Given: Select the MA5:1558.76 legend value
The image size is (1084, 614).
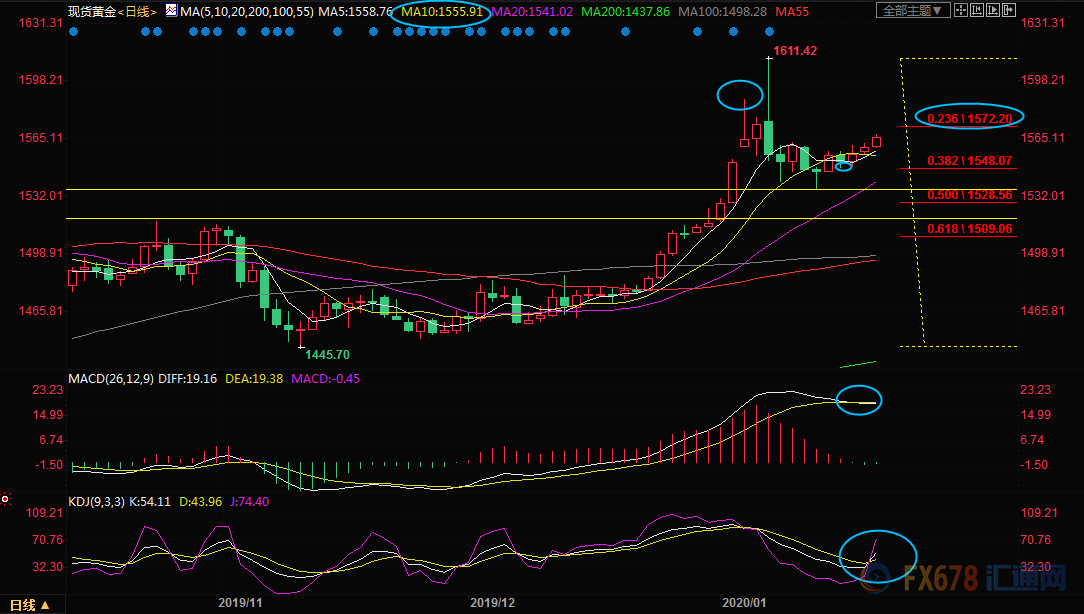Looking at the screenshot, I should [356, 12].
